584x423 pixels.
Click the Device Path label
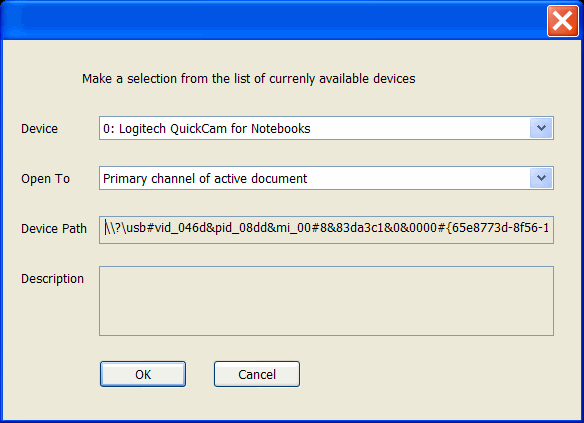coord(54,229)
